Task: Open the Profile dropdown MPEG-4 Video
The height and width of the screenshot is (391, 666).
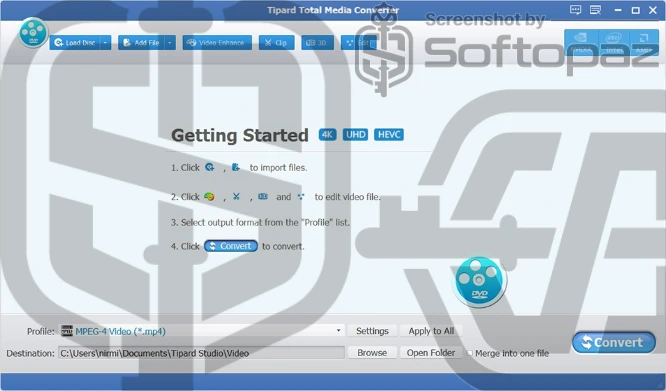Action: pos(201,331)
